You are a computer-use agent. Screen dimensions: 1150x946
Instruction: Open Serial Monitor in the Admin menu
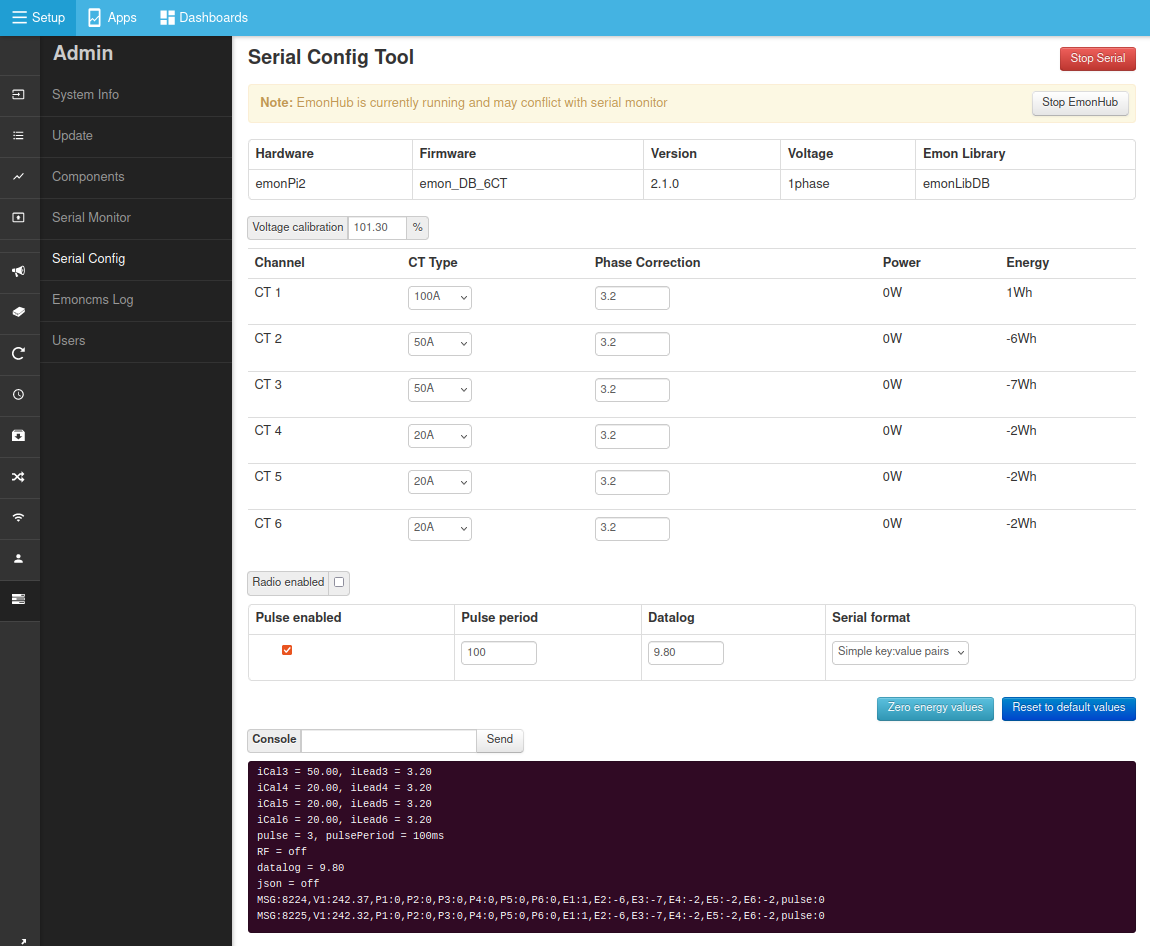[x=91, y=218]
